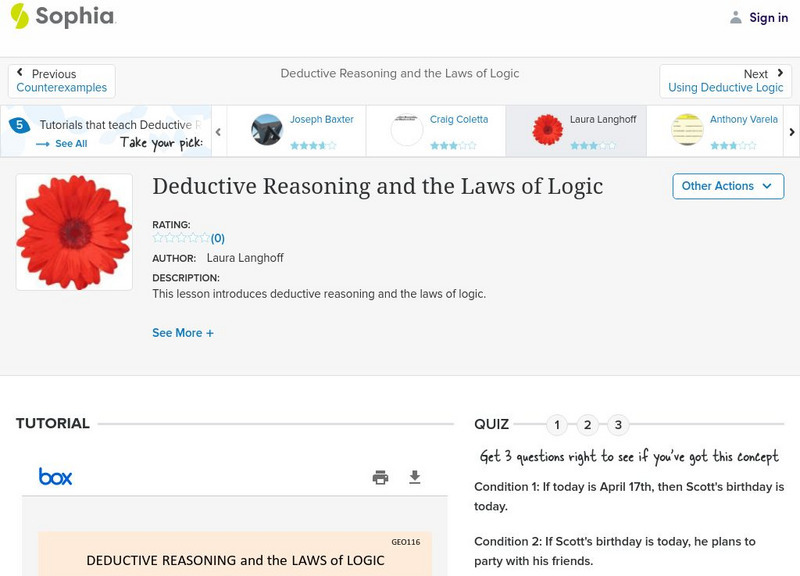Open the Other Actions dropdown
This screenshot has height=576, width=800.
pos(727,186)
